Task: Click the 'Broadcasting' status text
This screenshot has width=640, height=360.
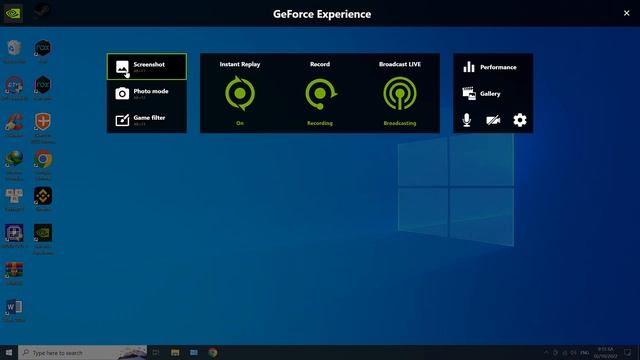Action: tap(400, 123)
